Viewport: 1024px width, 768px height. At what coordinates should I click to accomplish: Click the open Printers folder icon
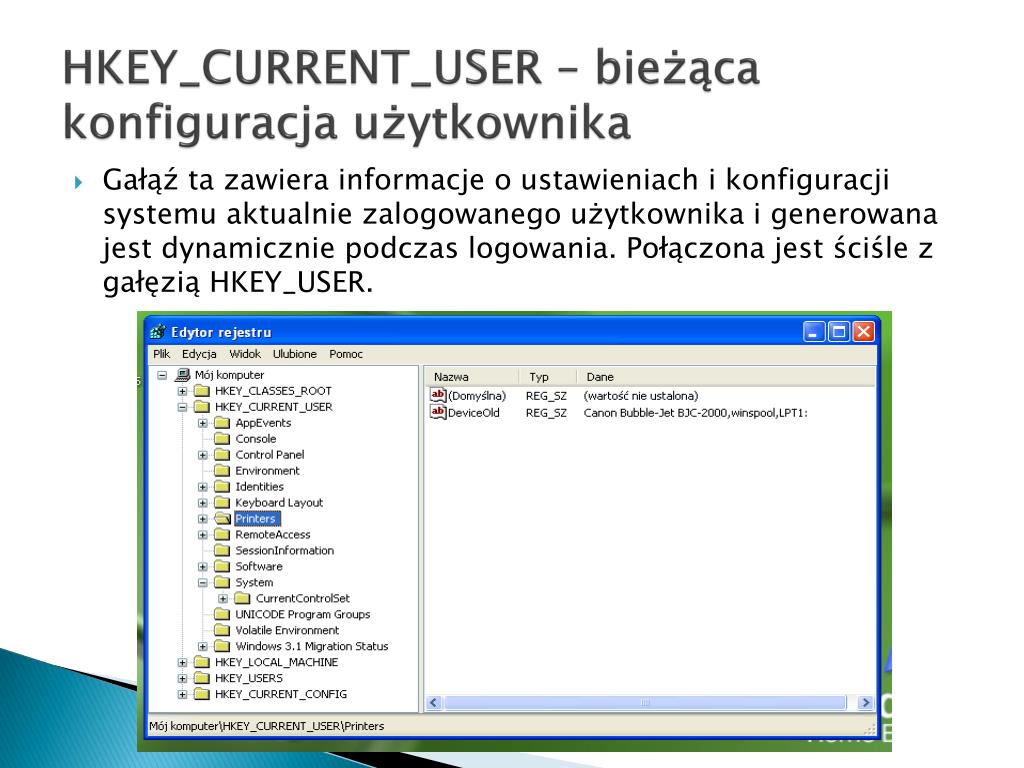coord(223,519)
